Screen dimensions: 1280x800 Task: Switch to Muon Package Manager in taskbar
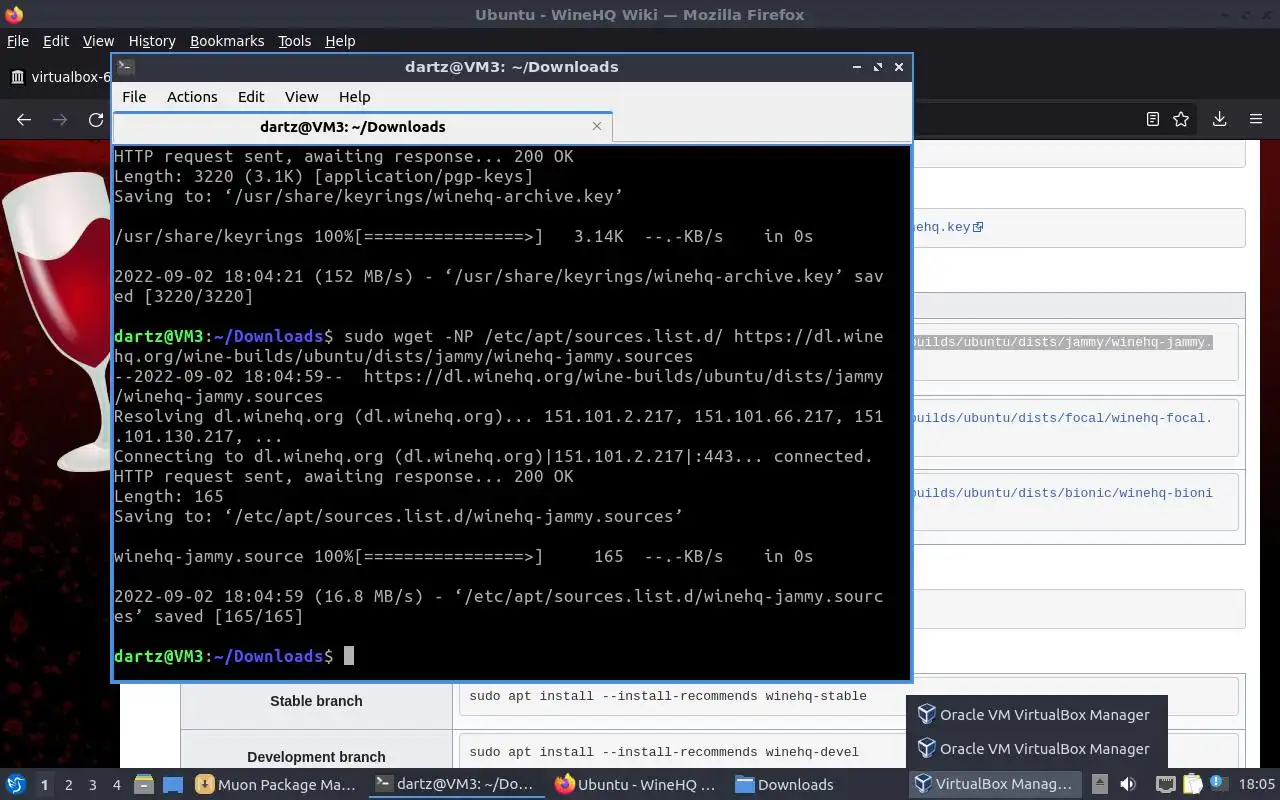tap(277, 784)
